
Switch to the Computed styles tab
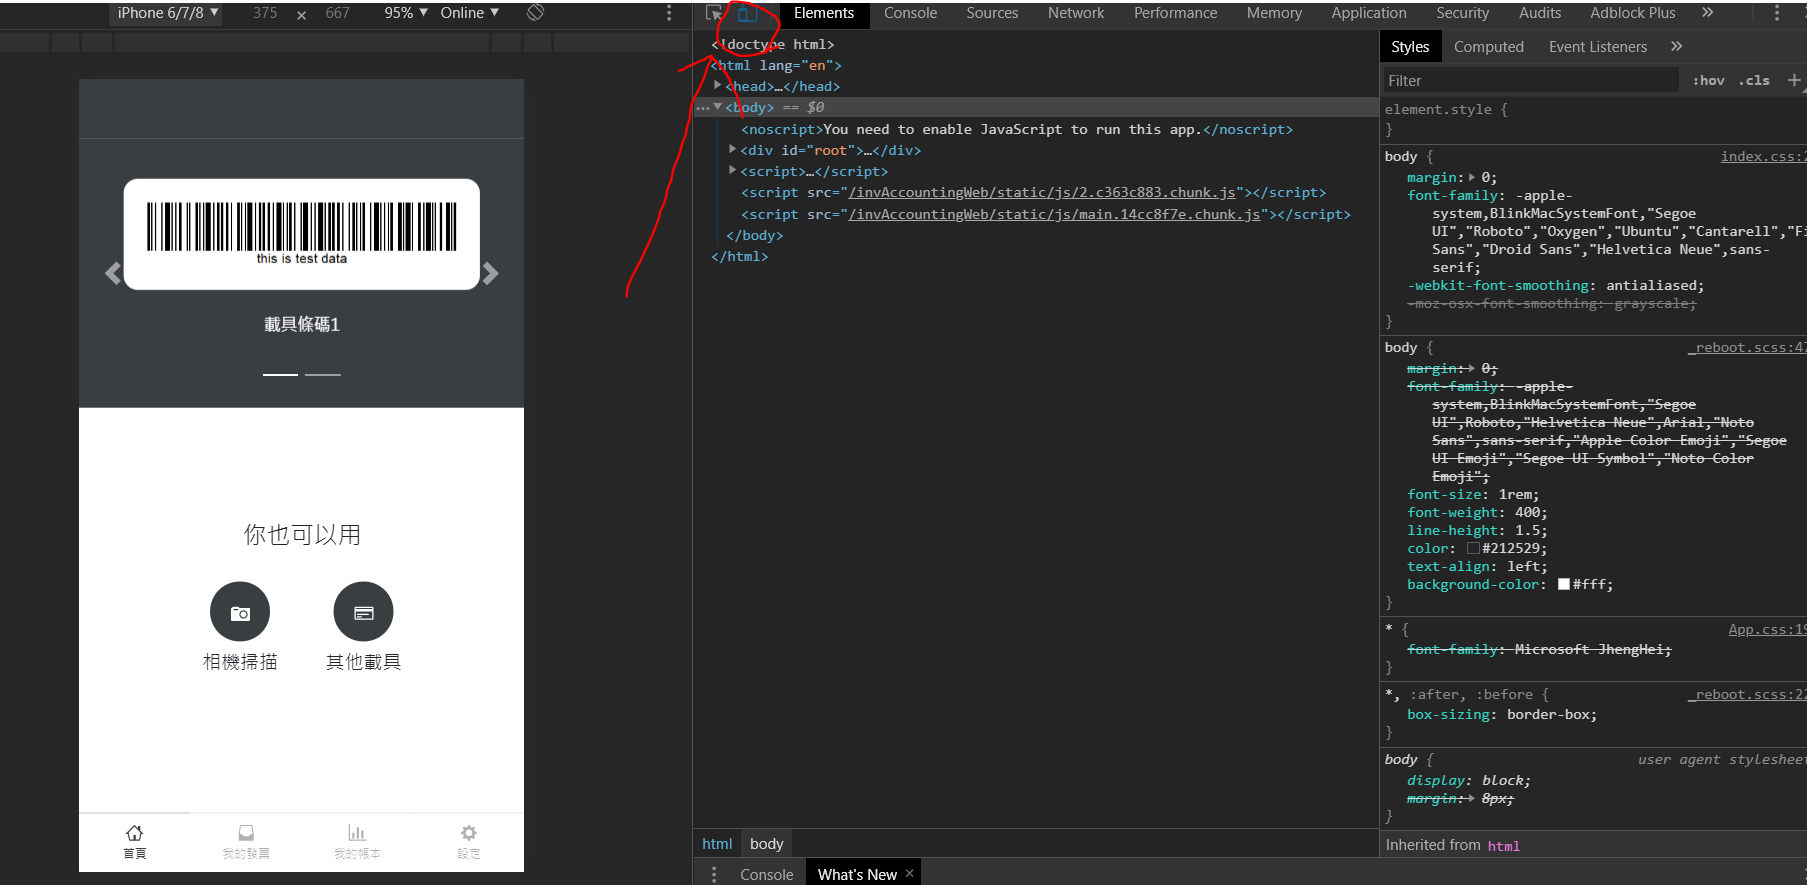coord(1488,46)
